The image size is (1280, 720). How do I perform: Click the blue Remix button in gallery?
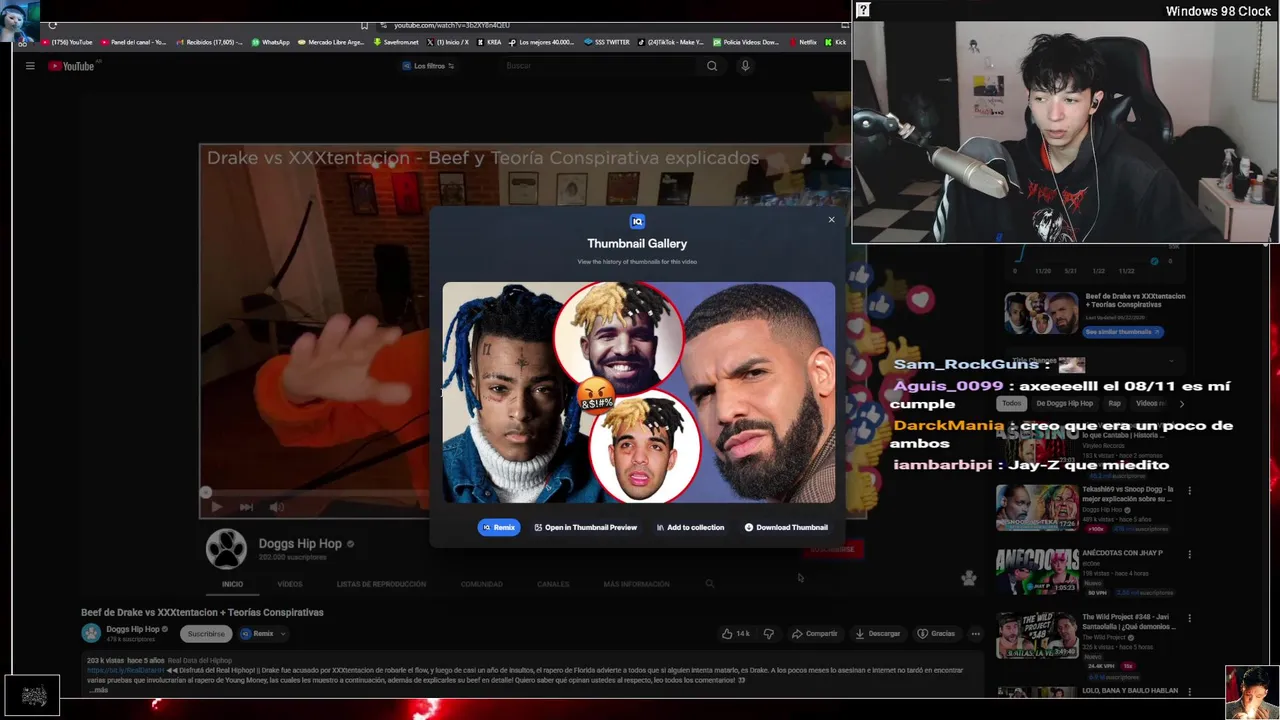(499, 527)
